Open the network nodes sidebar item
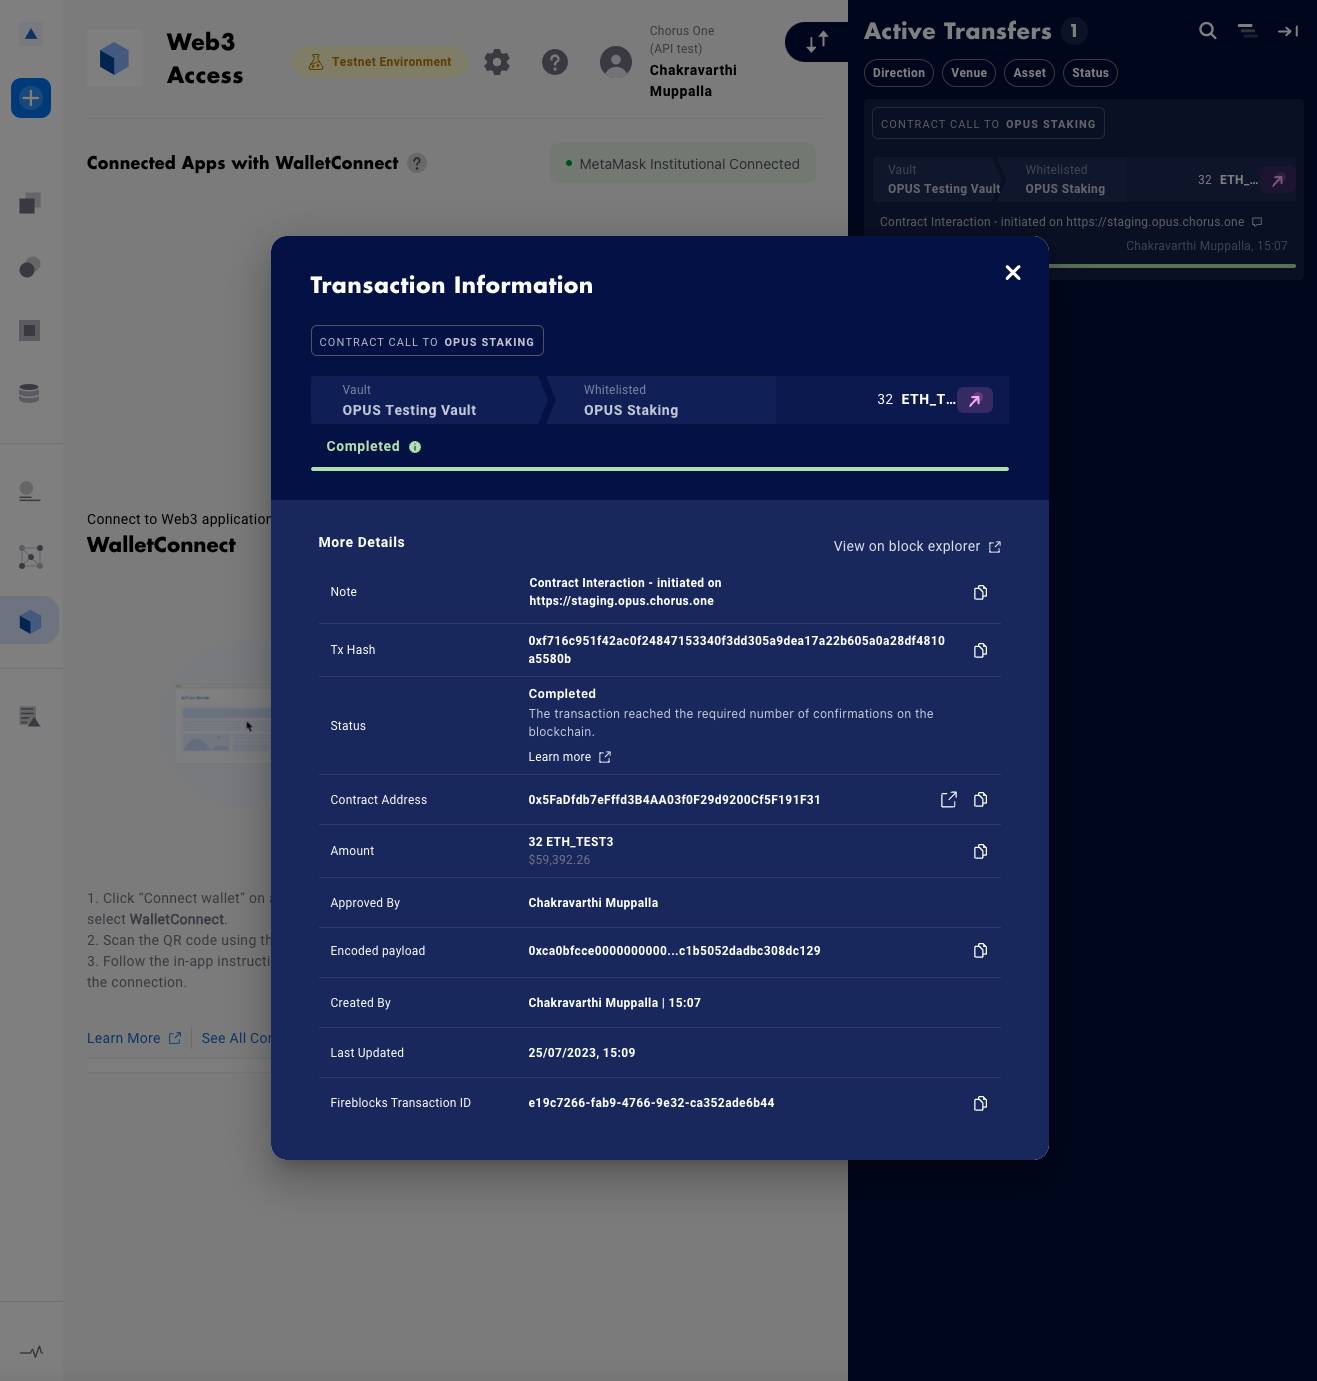Screen dimensions: 1317x1381 pos(31,557)
